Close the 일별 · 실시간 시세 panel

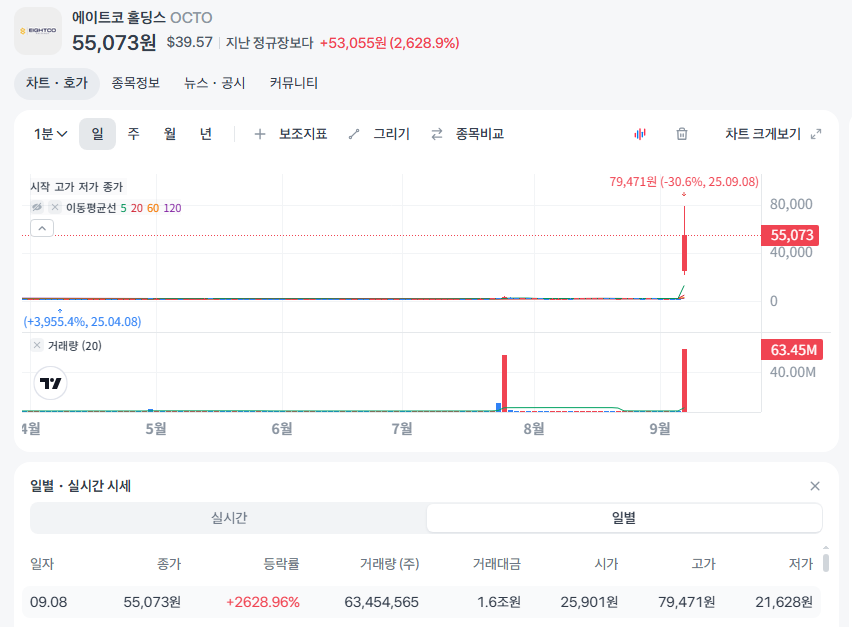click(815, 486)
